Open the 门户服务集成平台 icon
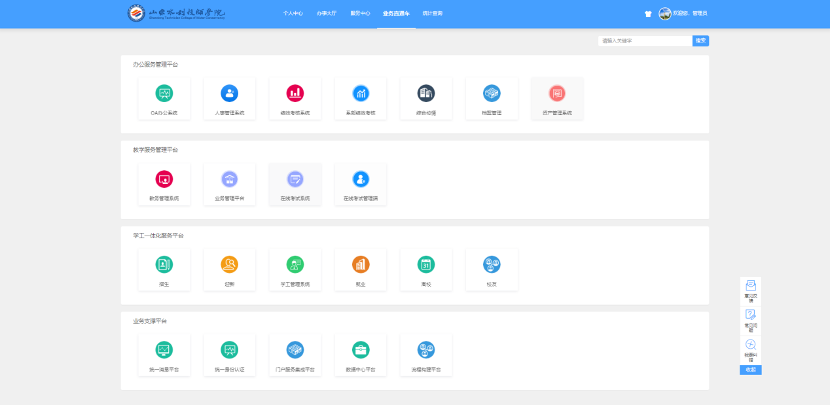The width and height of the screenshot is (830, 406). (295, 350)
